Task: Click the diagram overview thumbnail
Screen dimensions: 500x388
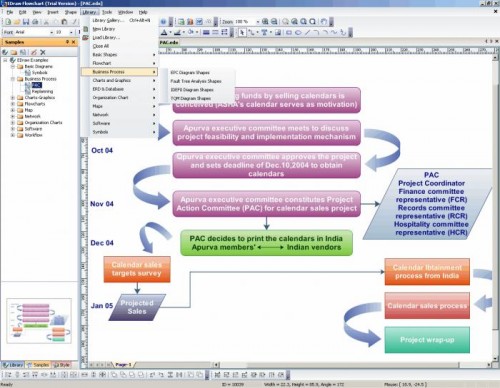Action: (39, 321)
